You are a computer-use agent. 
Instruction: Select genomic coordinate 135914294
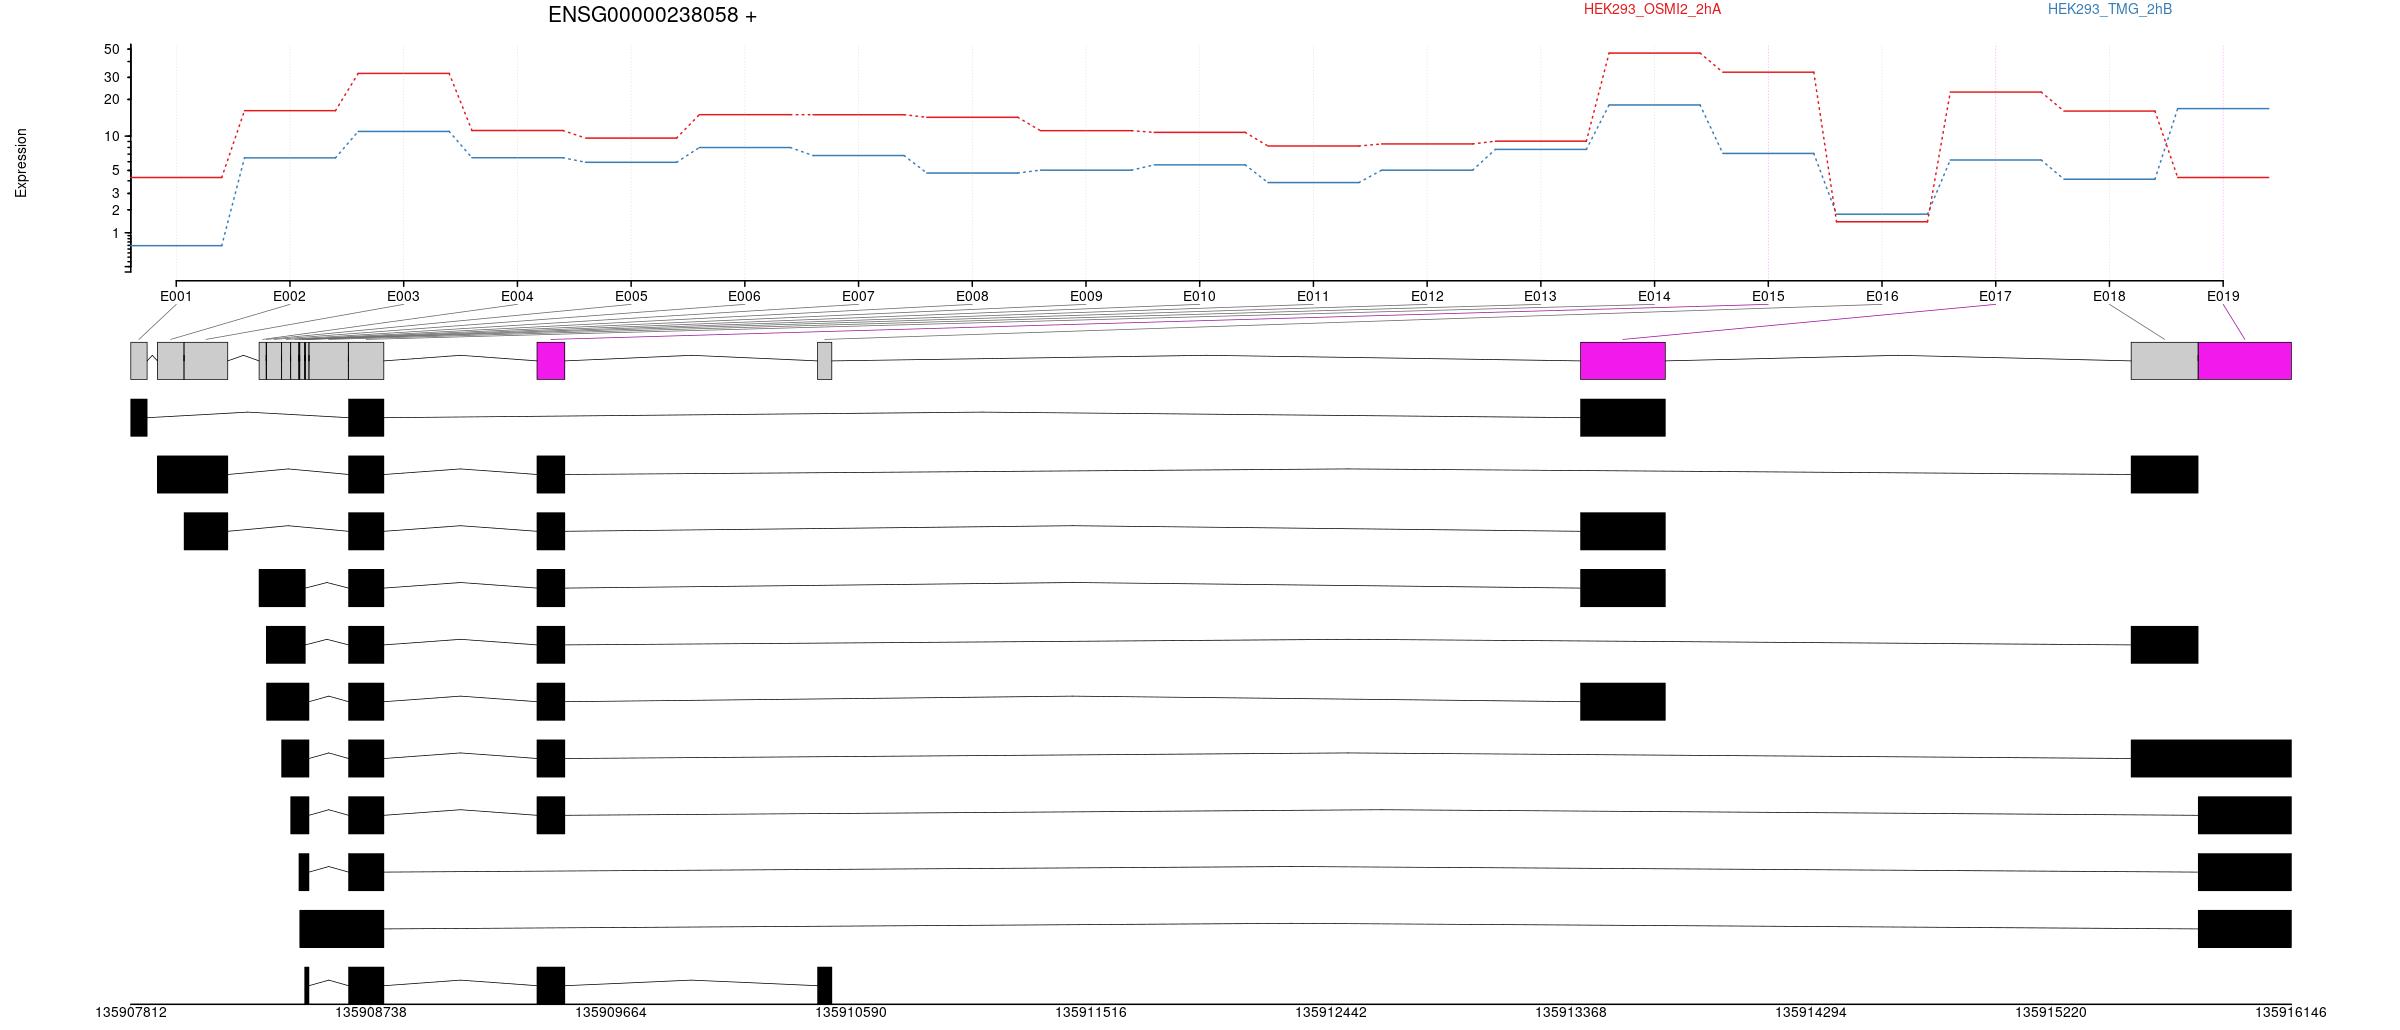[x=1811, y=1012]
